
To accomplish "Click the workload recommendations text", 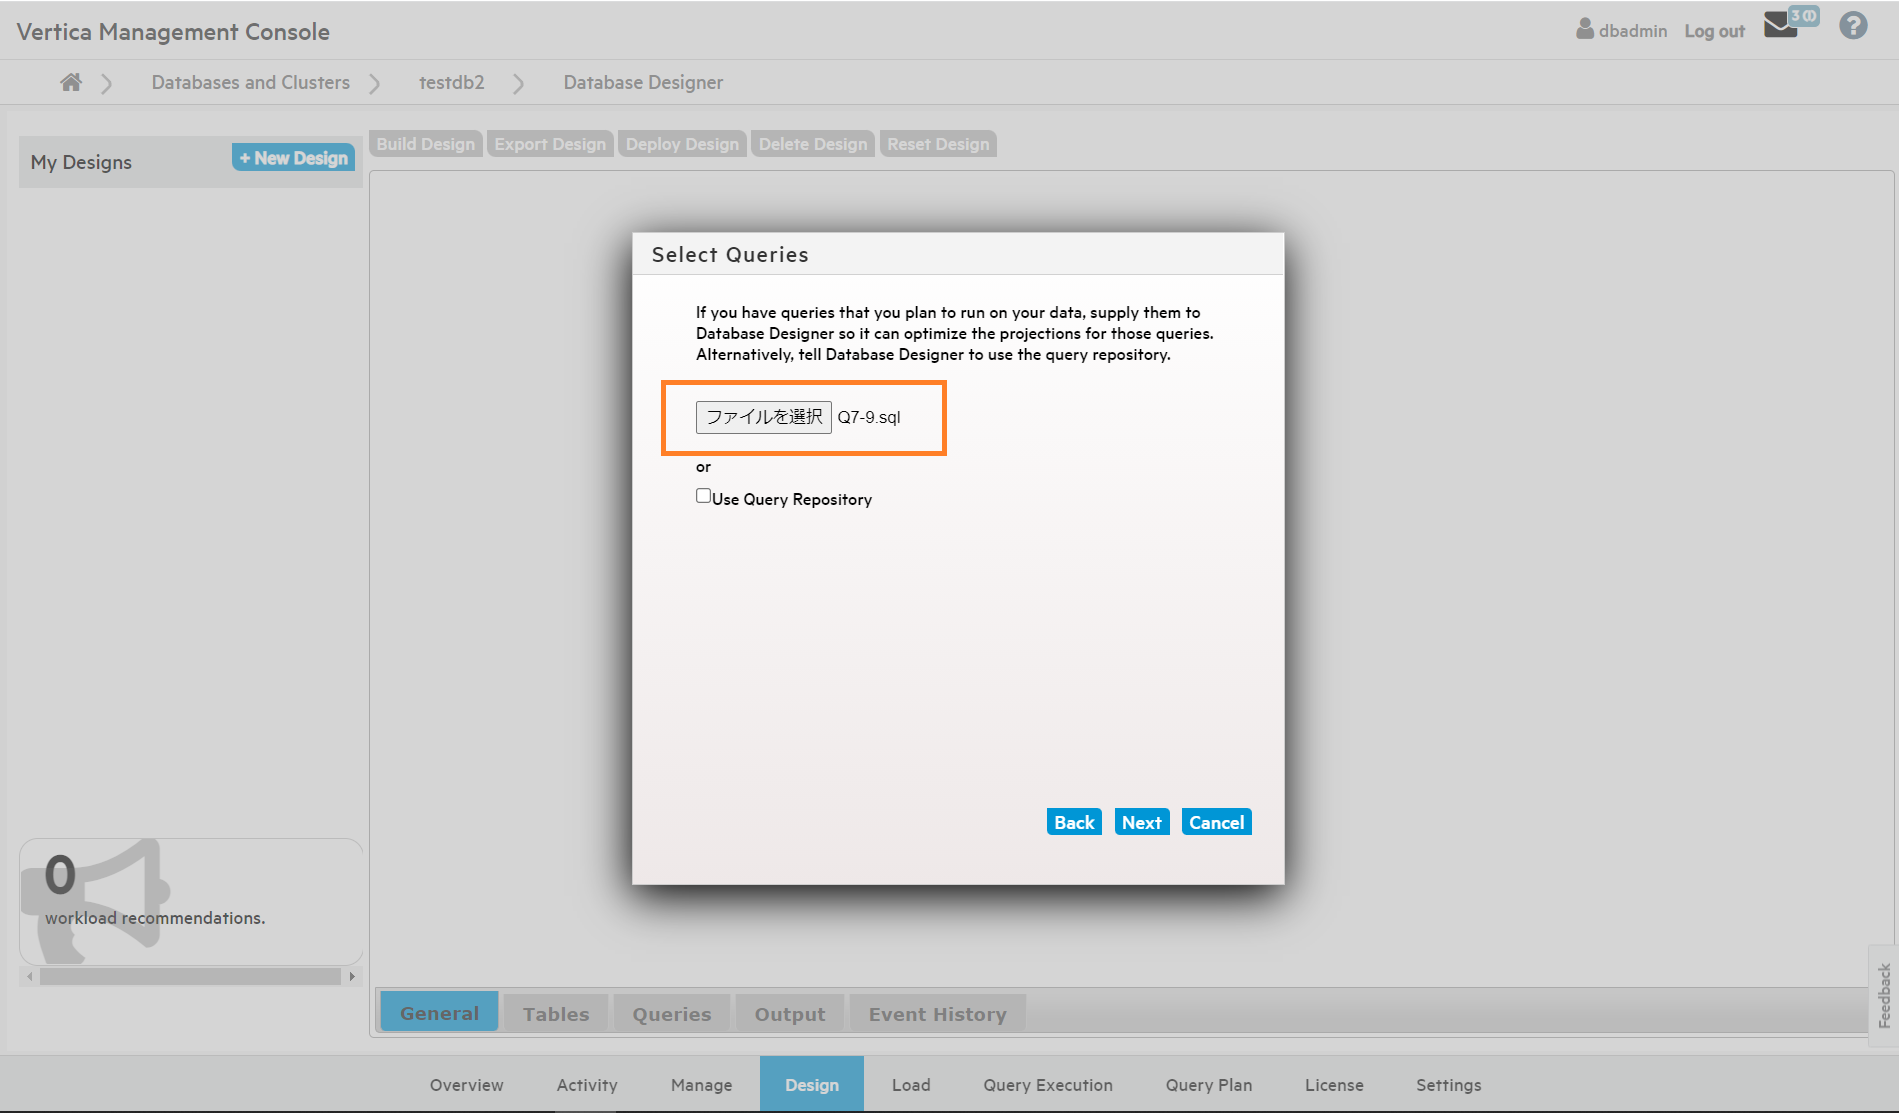I will [155, 918].
